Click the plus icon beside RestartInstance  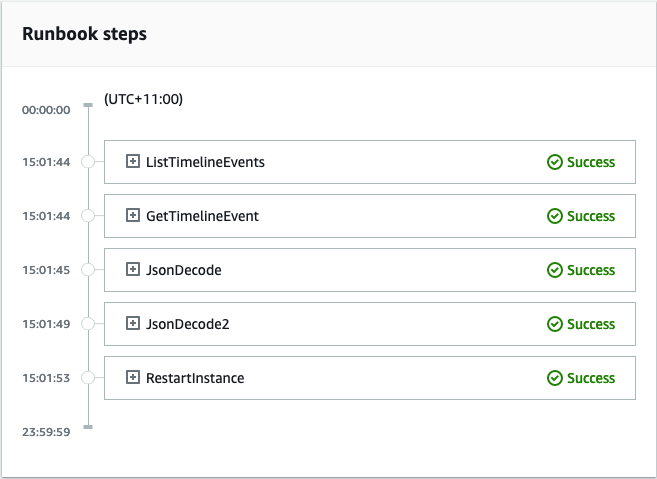132,378
